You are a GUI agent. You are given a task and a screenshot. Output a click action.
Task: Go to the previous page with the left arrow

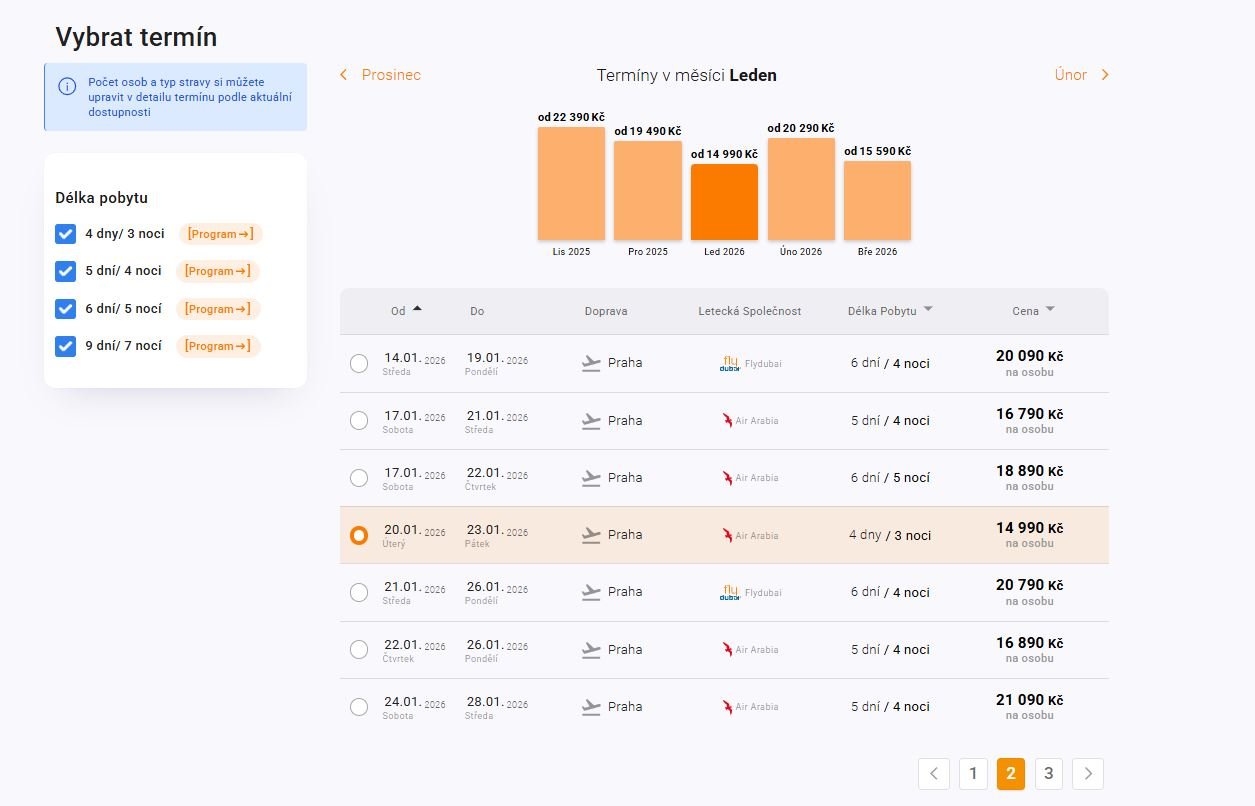(x=934, y=773)
